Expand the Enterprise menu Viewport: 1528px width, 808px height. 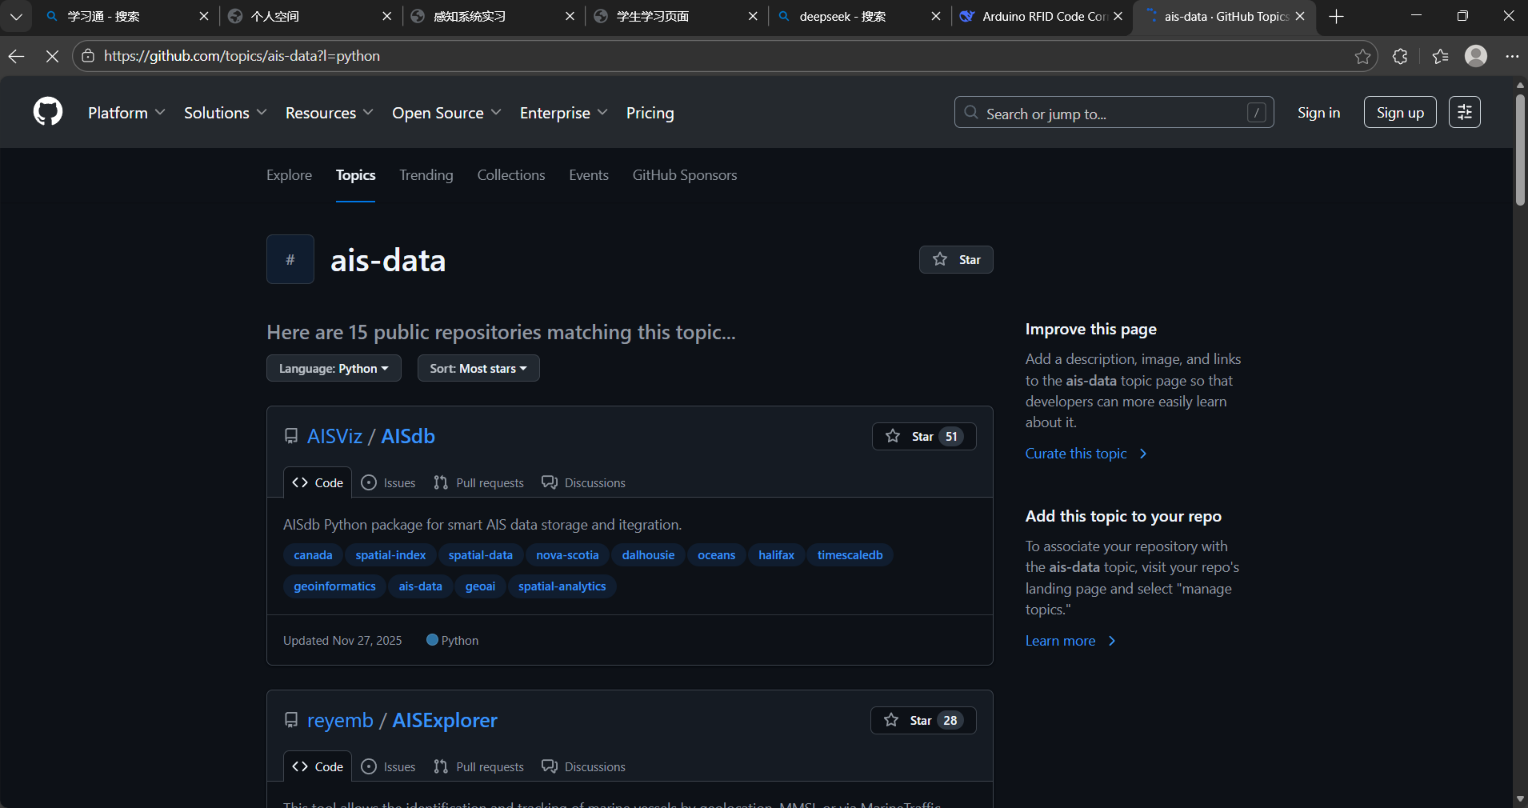pyautogui.click(x=563, y=113)
